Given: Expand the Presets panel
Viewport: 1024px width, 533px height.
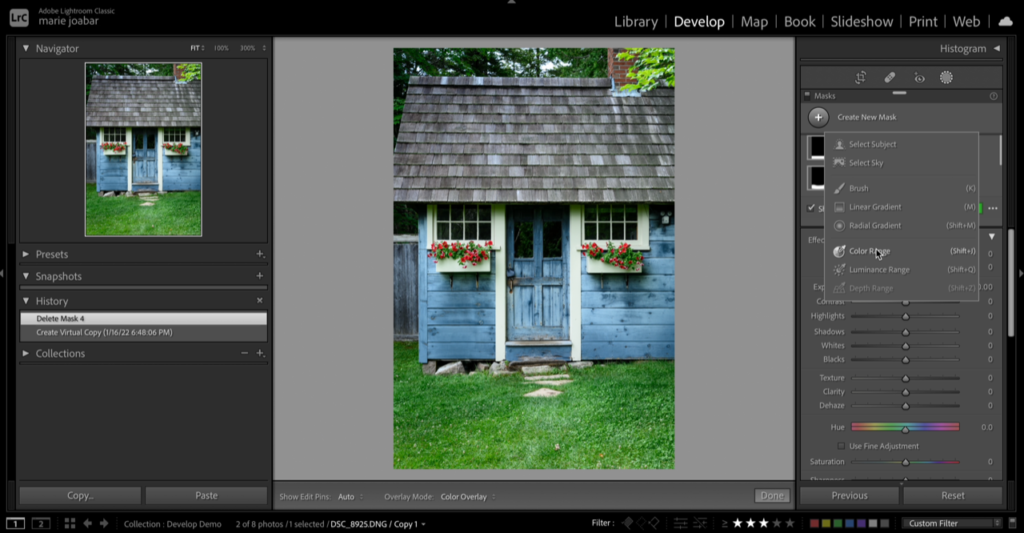Looking at the screenshot, I should coord(27,255).
